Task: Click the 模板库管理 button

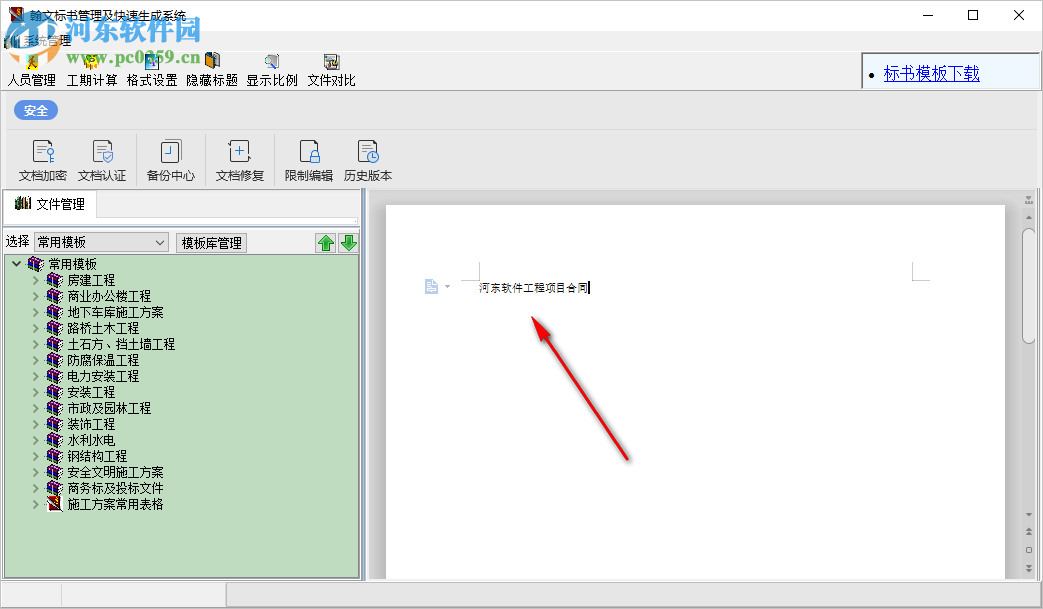Action: point(212,243)
